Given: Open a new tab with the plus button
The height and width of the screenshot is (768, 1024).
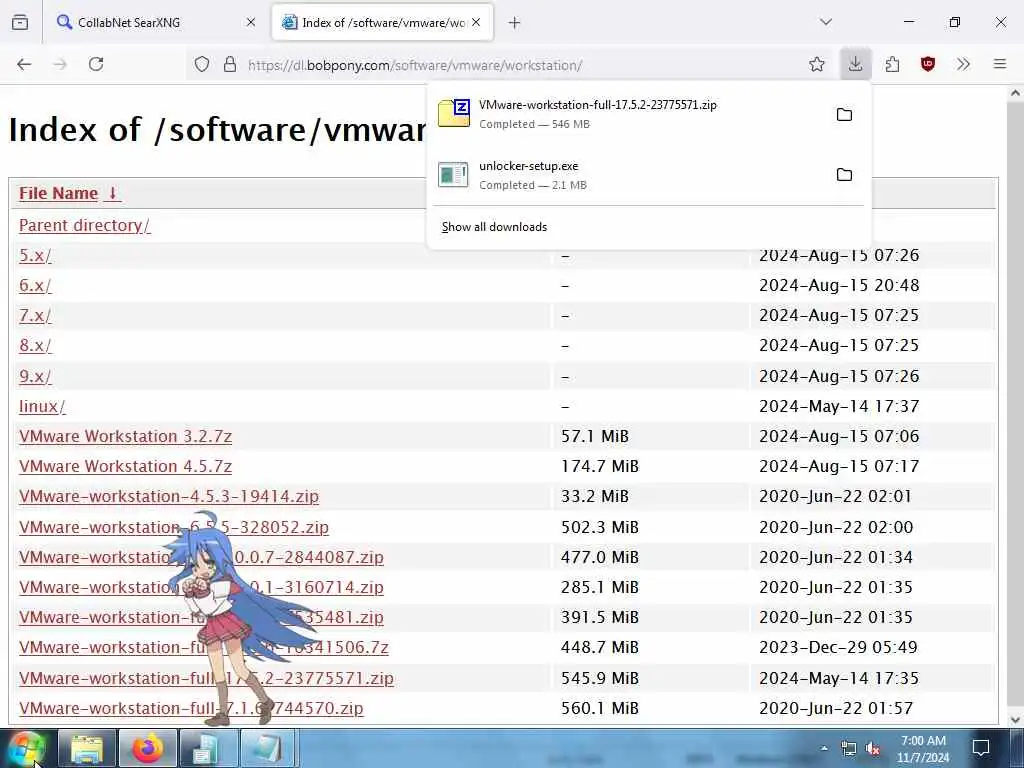Looking at the screenshot, I should click(x=515, y=23).
